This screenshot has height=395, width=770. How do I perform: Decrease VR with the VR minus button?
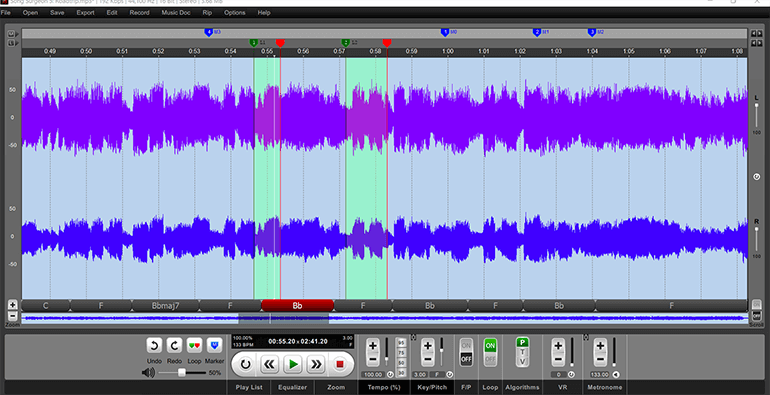558,360
